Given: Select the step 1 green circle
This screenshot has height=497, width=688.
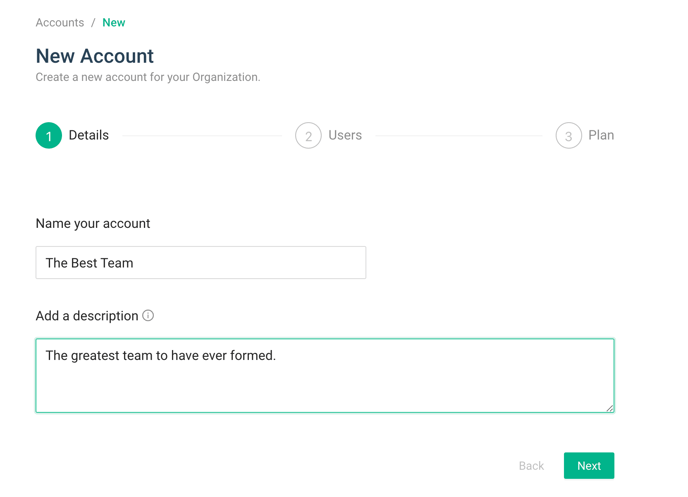Looking at the screenshot, I should coord(49,135).
